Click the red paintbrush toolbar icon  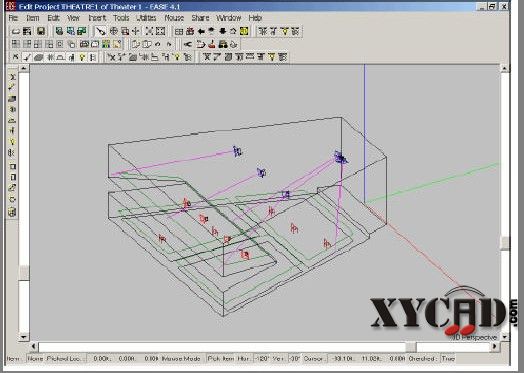(x=212, y=44)
